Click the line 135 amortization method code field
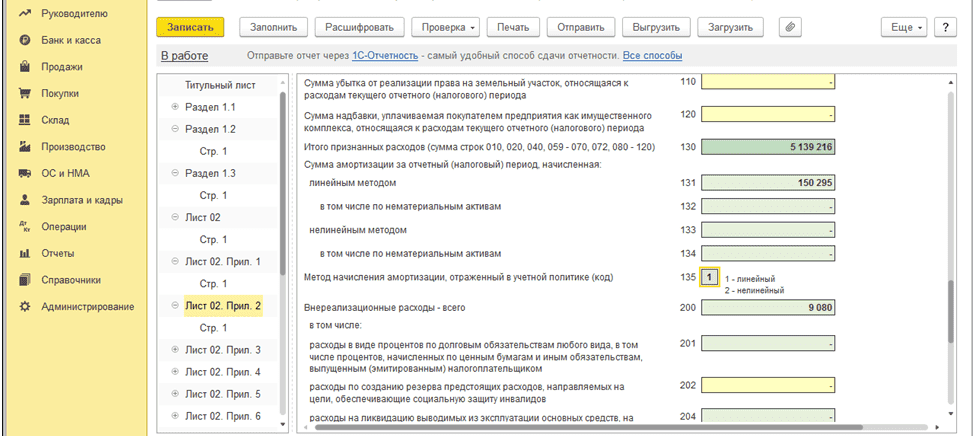973x436 pixels. [x=709, y=277]
